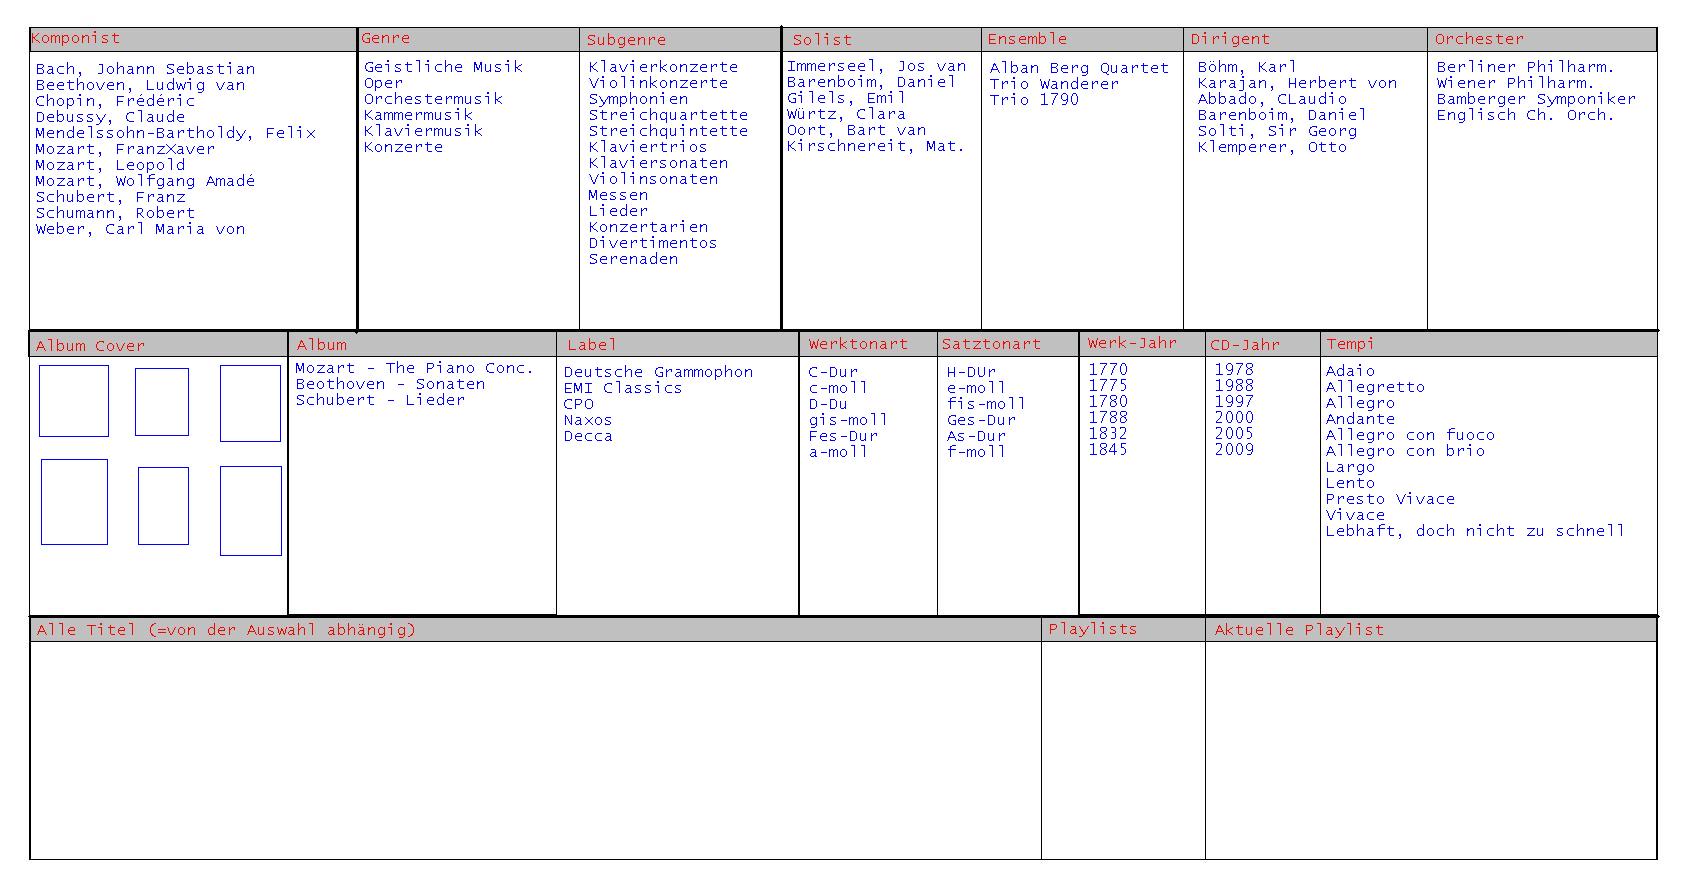Select Englisch Ch. Orch.
The width and height of the screenshot is (1703, 894).
[x=1525, y=115]
